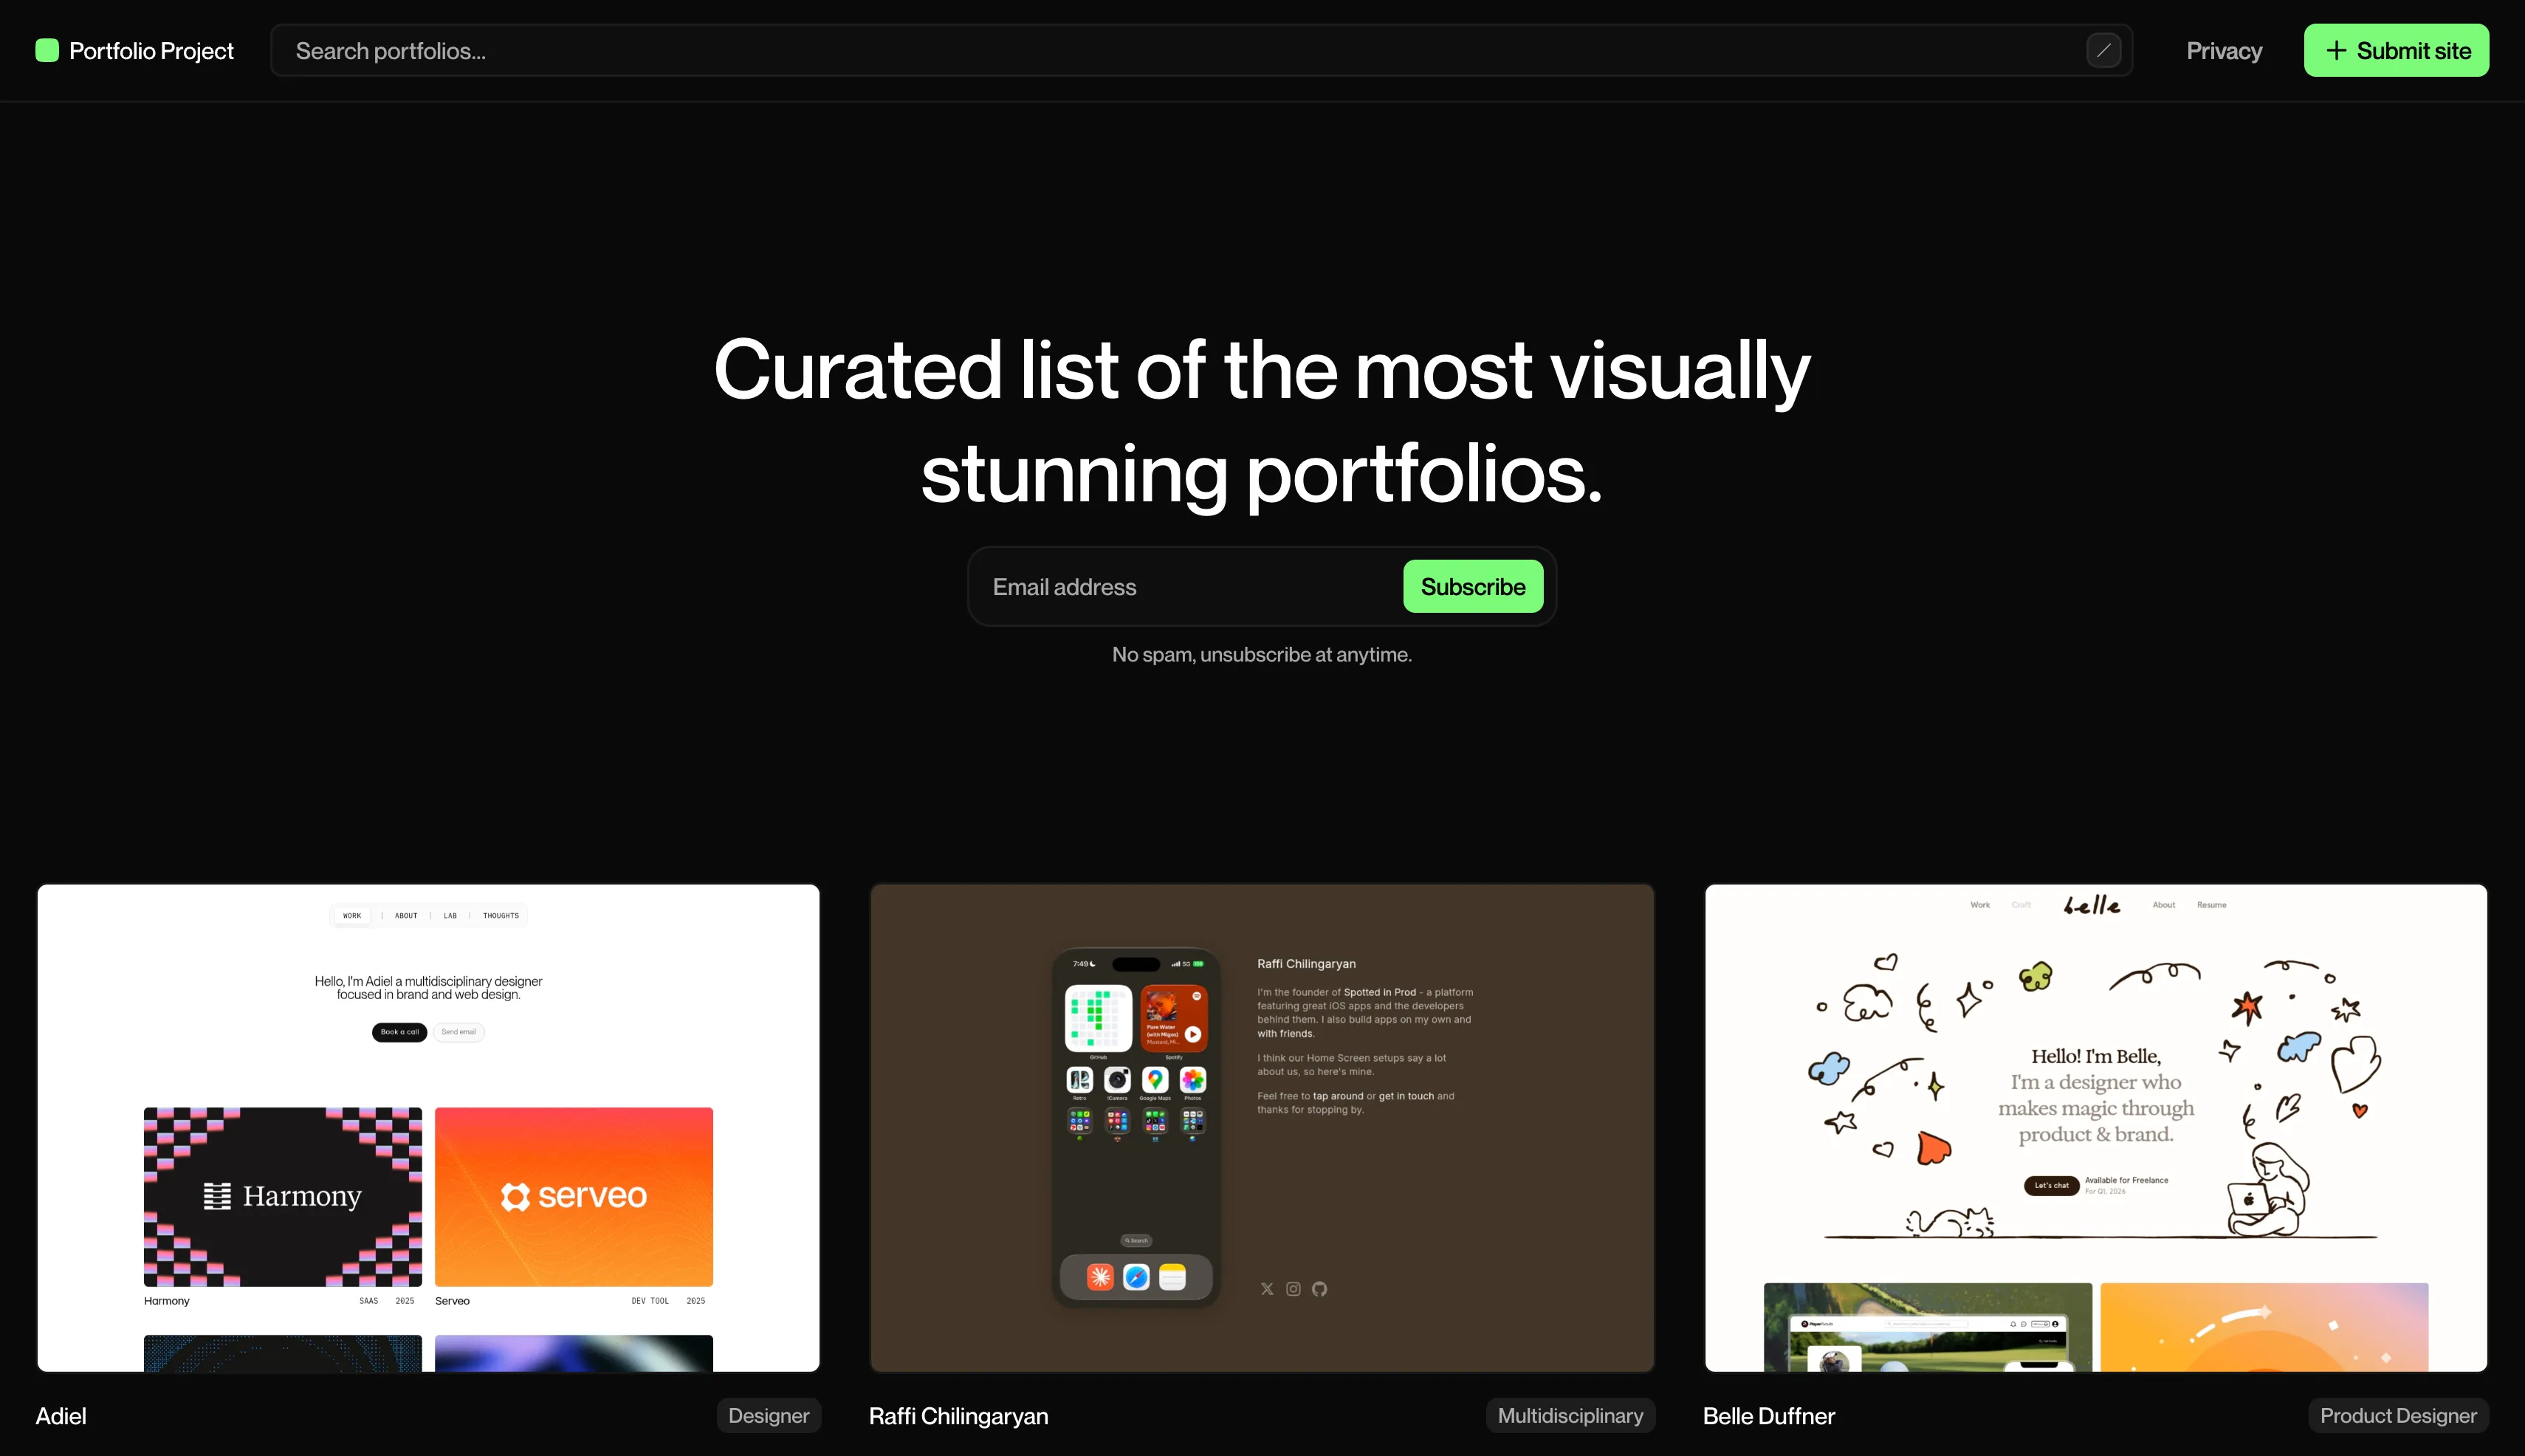Open the Privacy page link
Screen dimensions: 2525x1456
(2223, 51)
